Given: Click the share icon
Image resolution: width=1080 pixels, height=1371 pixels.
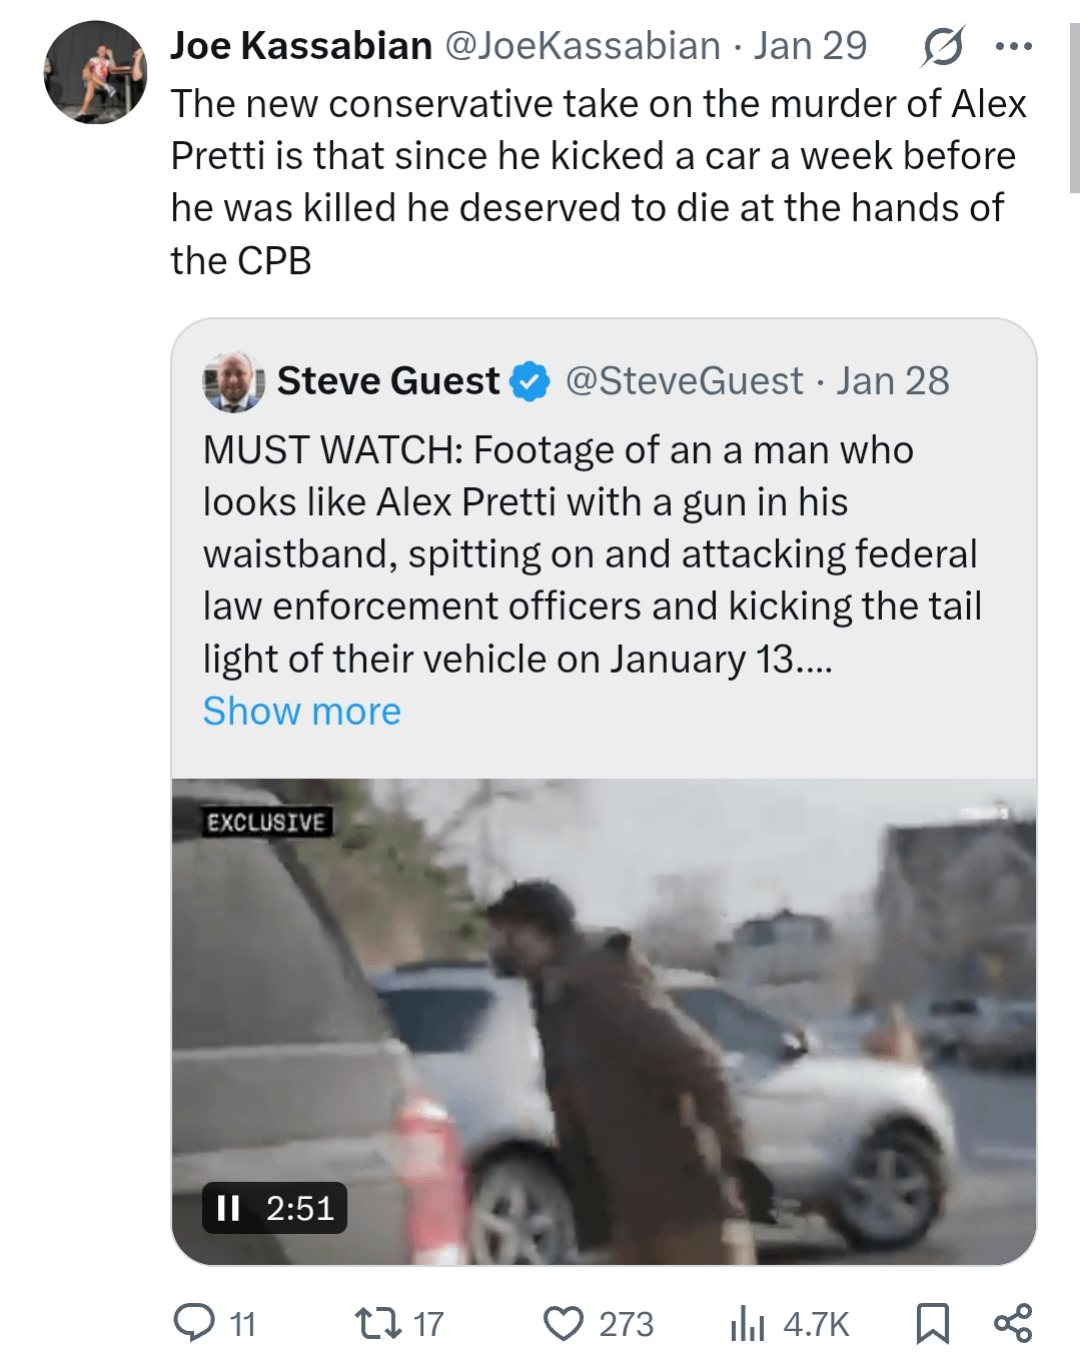Looking at the screenshot, I should click(x=1012, y=1323).
